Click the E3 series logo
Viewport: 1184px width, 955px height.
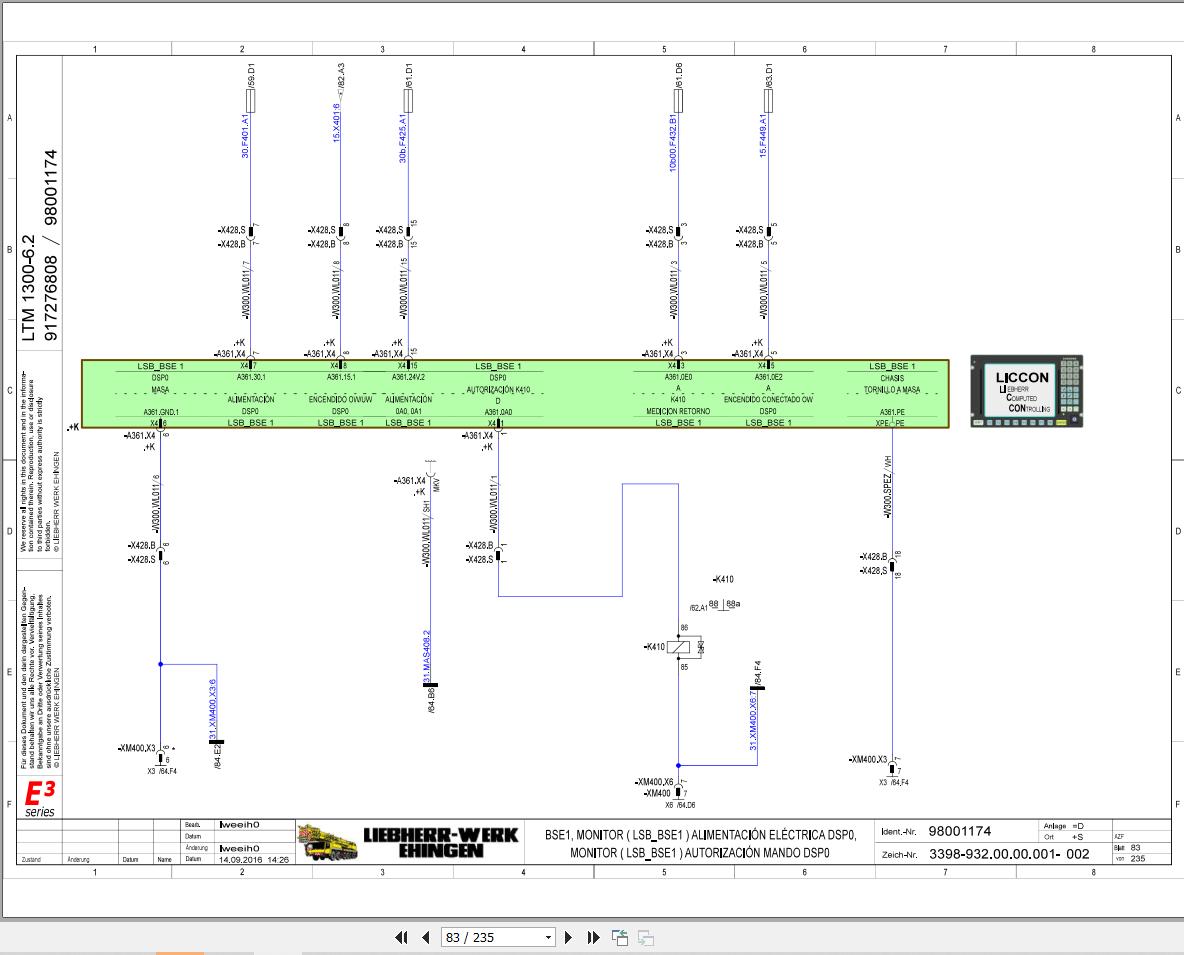[38, 798]
